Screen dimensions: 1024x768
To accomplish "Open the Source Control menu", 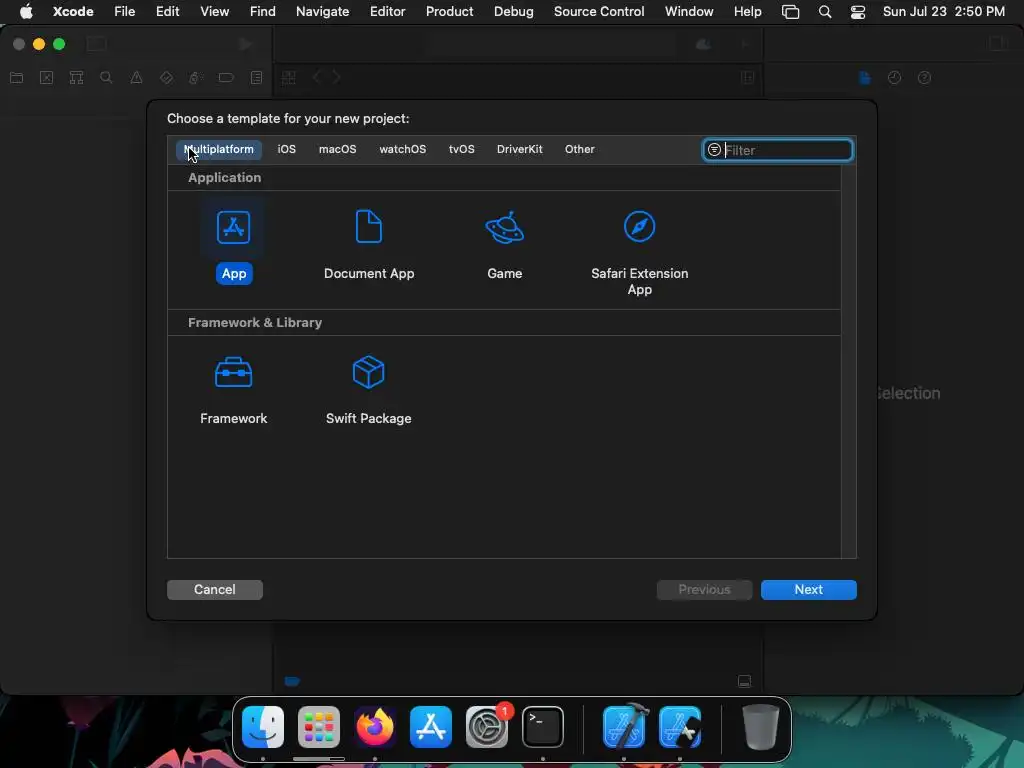I will (x=599, y=11).
